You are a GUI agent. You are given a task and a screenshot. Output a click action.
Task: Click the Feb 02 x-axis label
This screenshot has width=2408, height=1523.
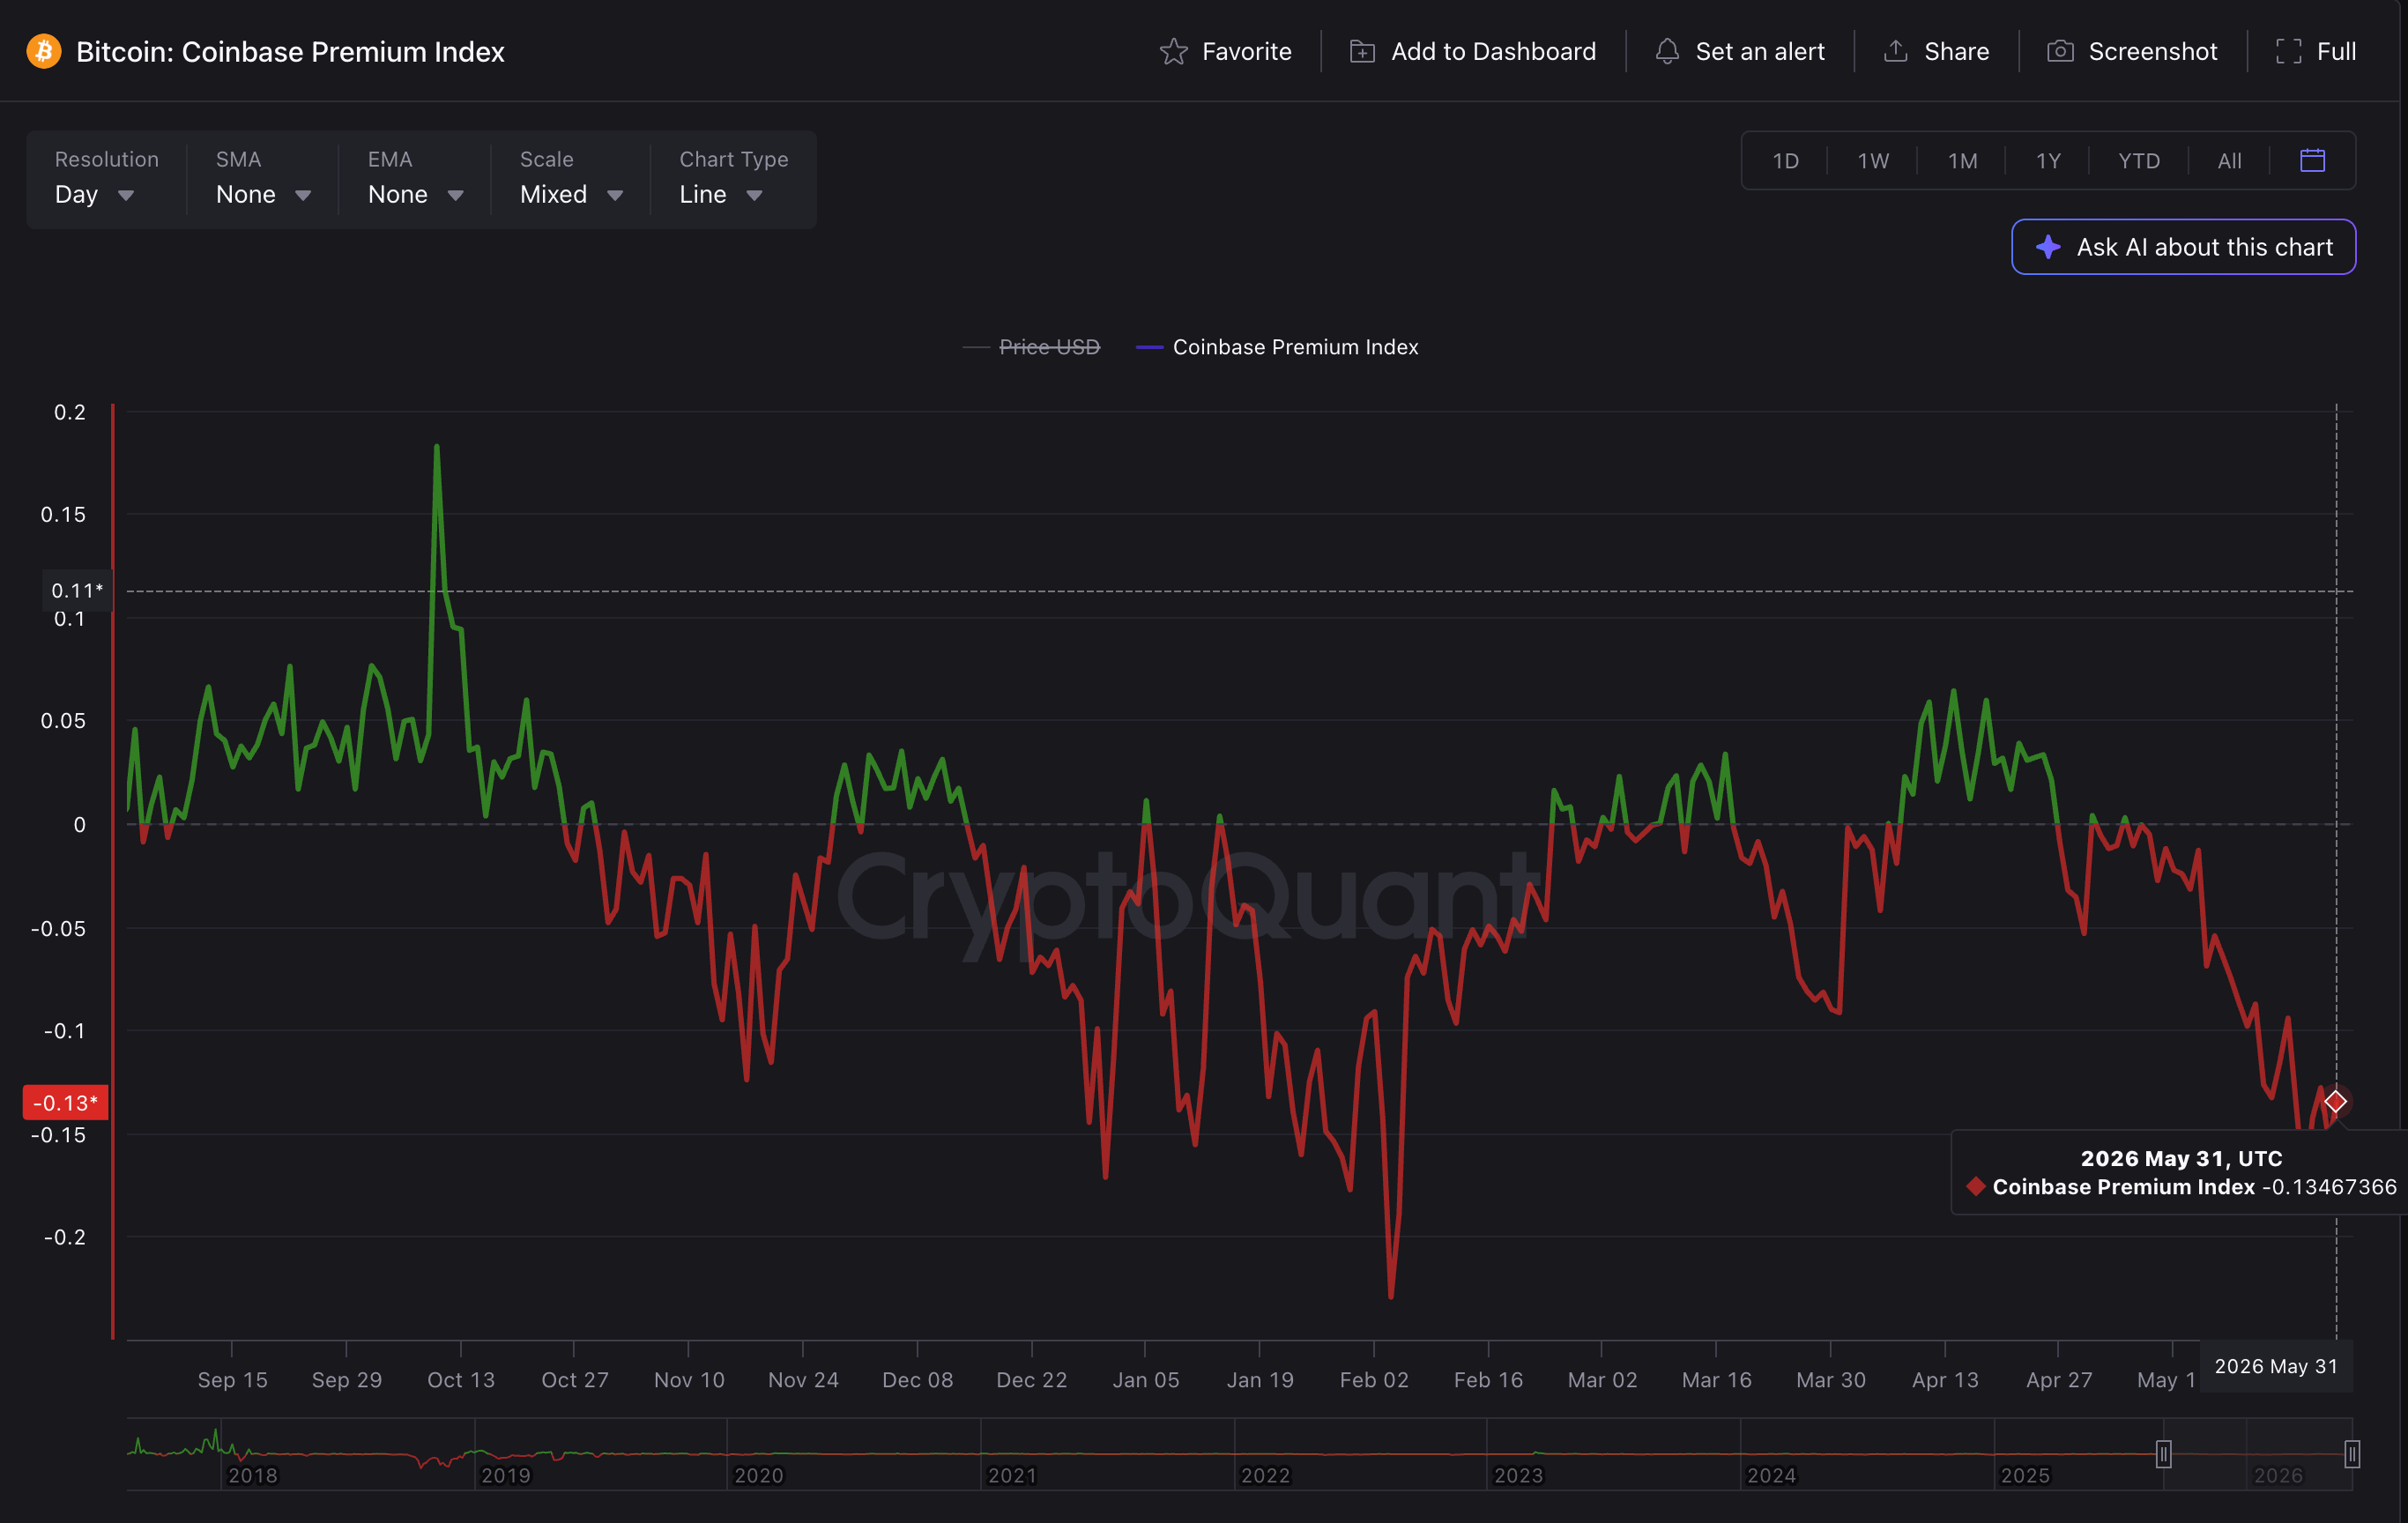tap(1374, 1380)
